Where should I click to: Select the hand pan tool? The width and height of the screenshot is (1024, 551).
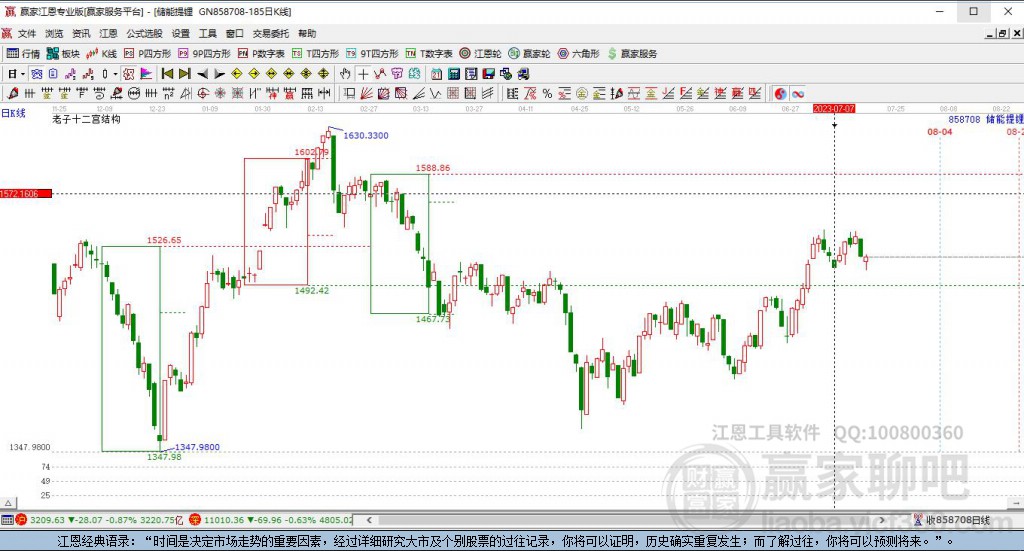tap(345, 74)
